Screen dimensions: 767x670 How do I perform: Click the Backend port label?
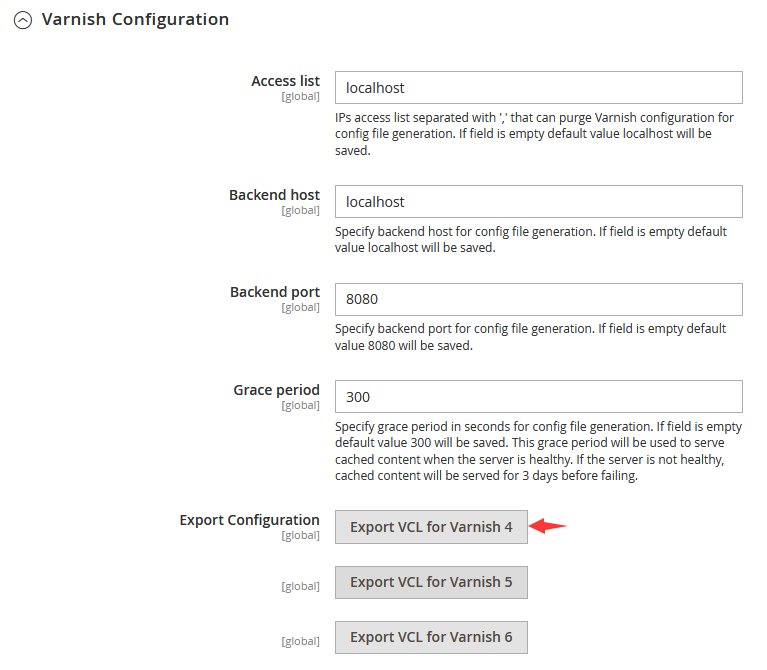pyautogui.click(x=274, y=292)
